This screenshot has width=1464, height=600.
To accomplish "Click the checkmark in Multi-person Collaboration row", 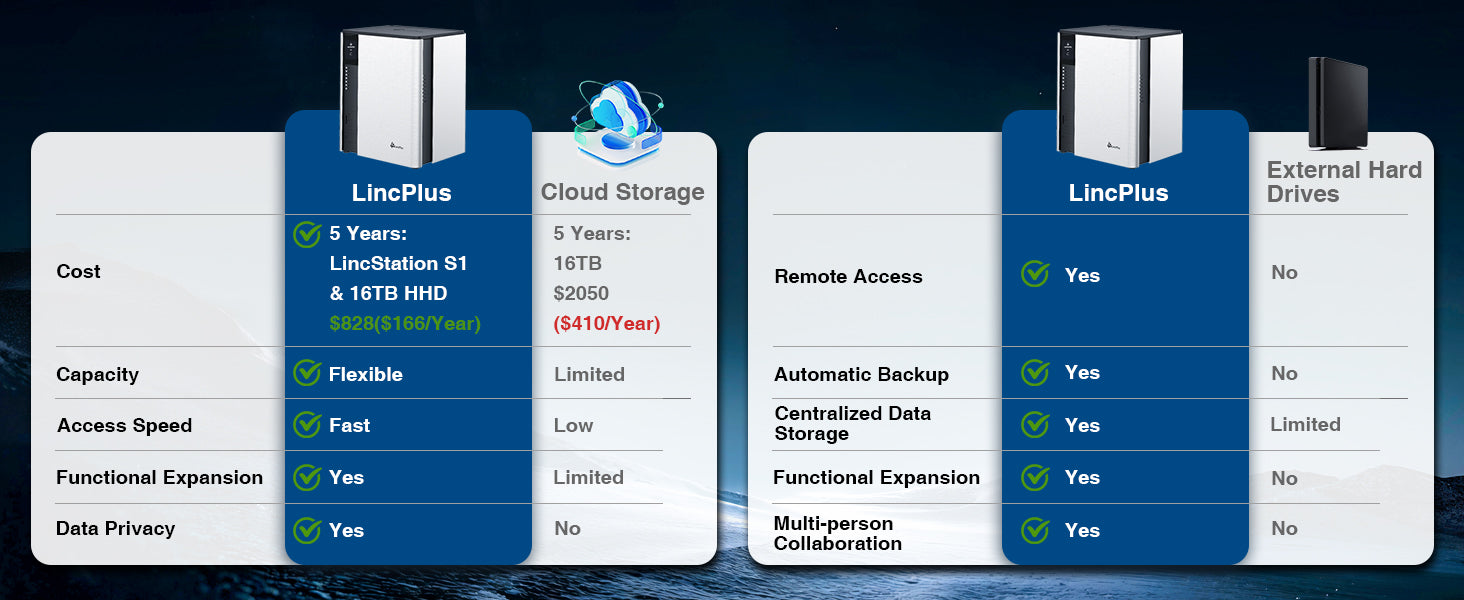I will coord(1035,530).
